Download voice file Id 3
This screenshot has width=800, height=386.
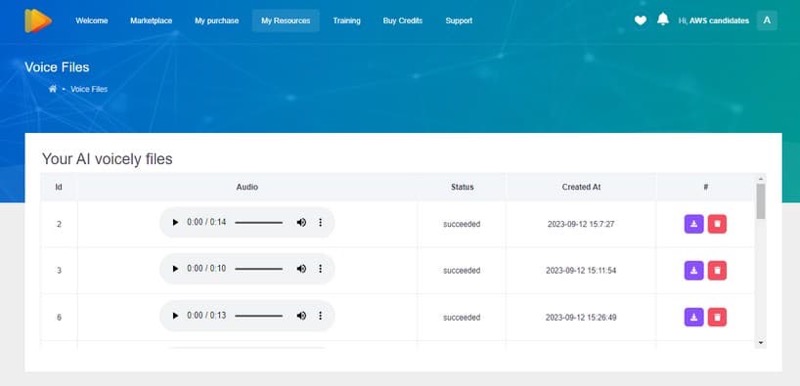click(694, 270)
